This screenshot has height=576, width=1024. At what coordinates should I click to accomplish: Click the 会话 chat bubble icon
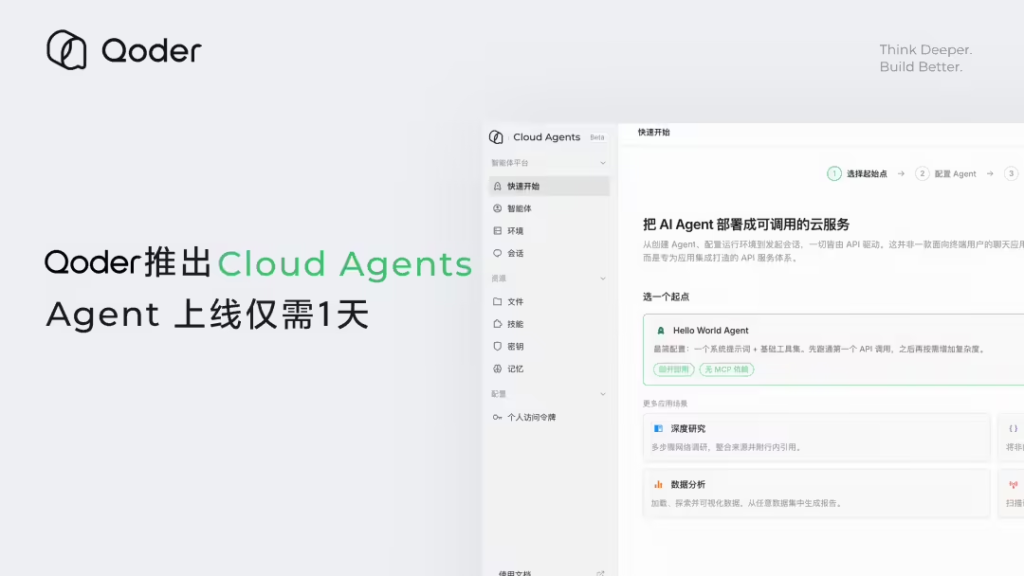(x=498, y=253)
